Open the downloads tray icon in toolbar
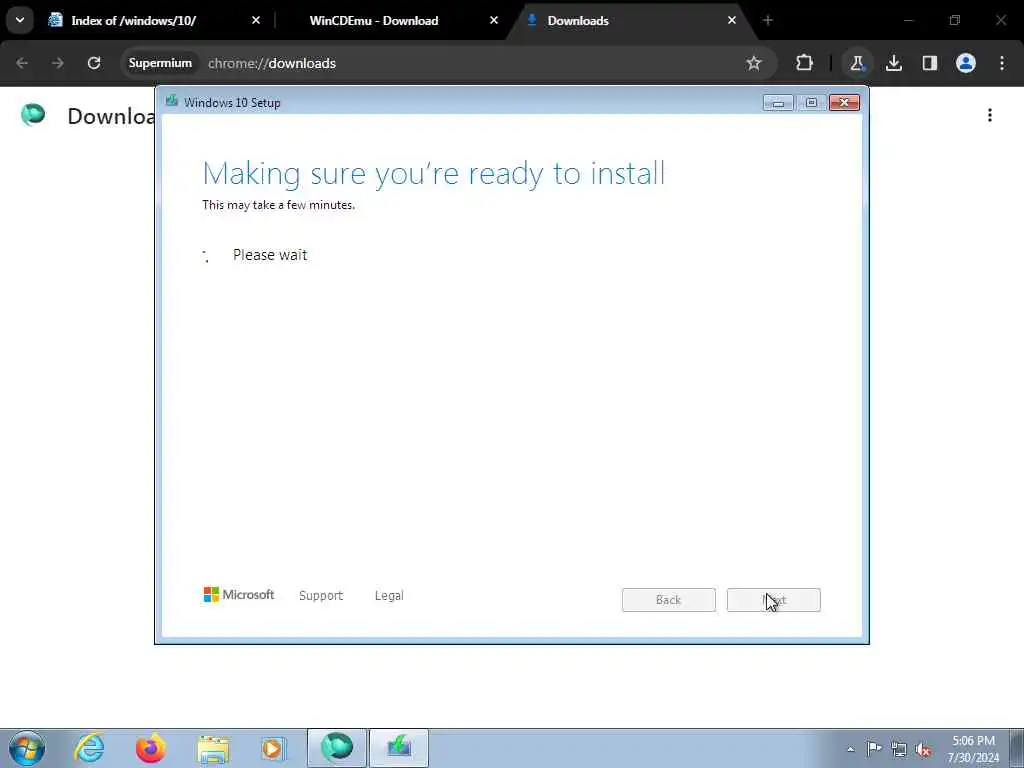This screenshot has width=1024, height=768. coord(894,63)
